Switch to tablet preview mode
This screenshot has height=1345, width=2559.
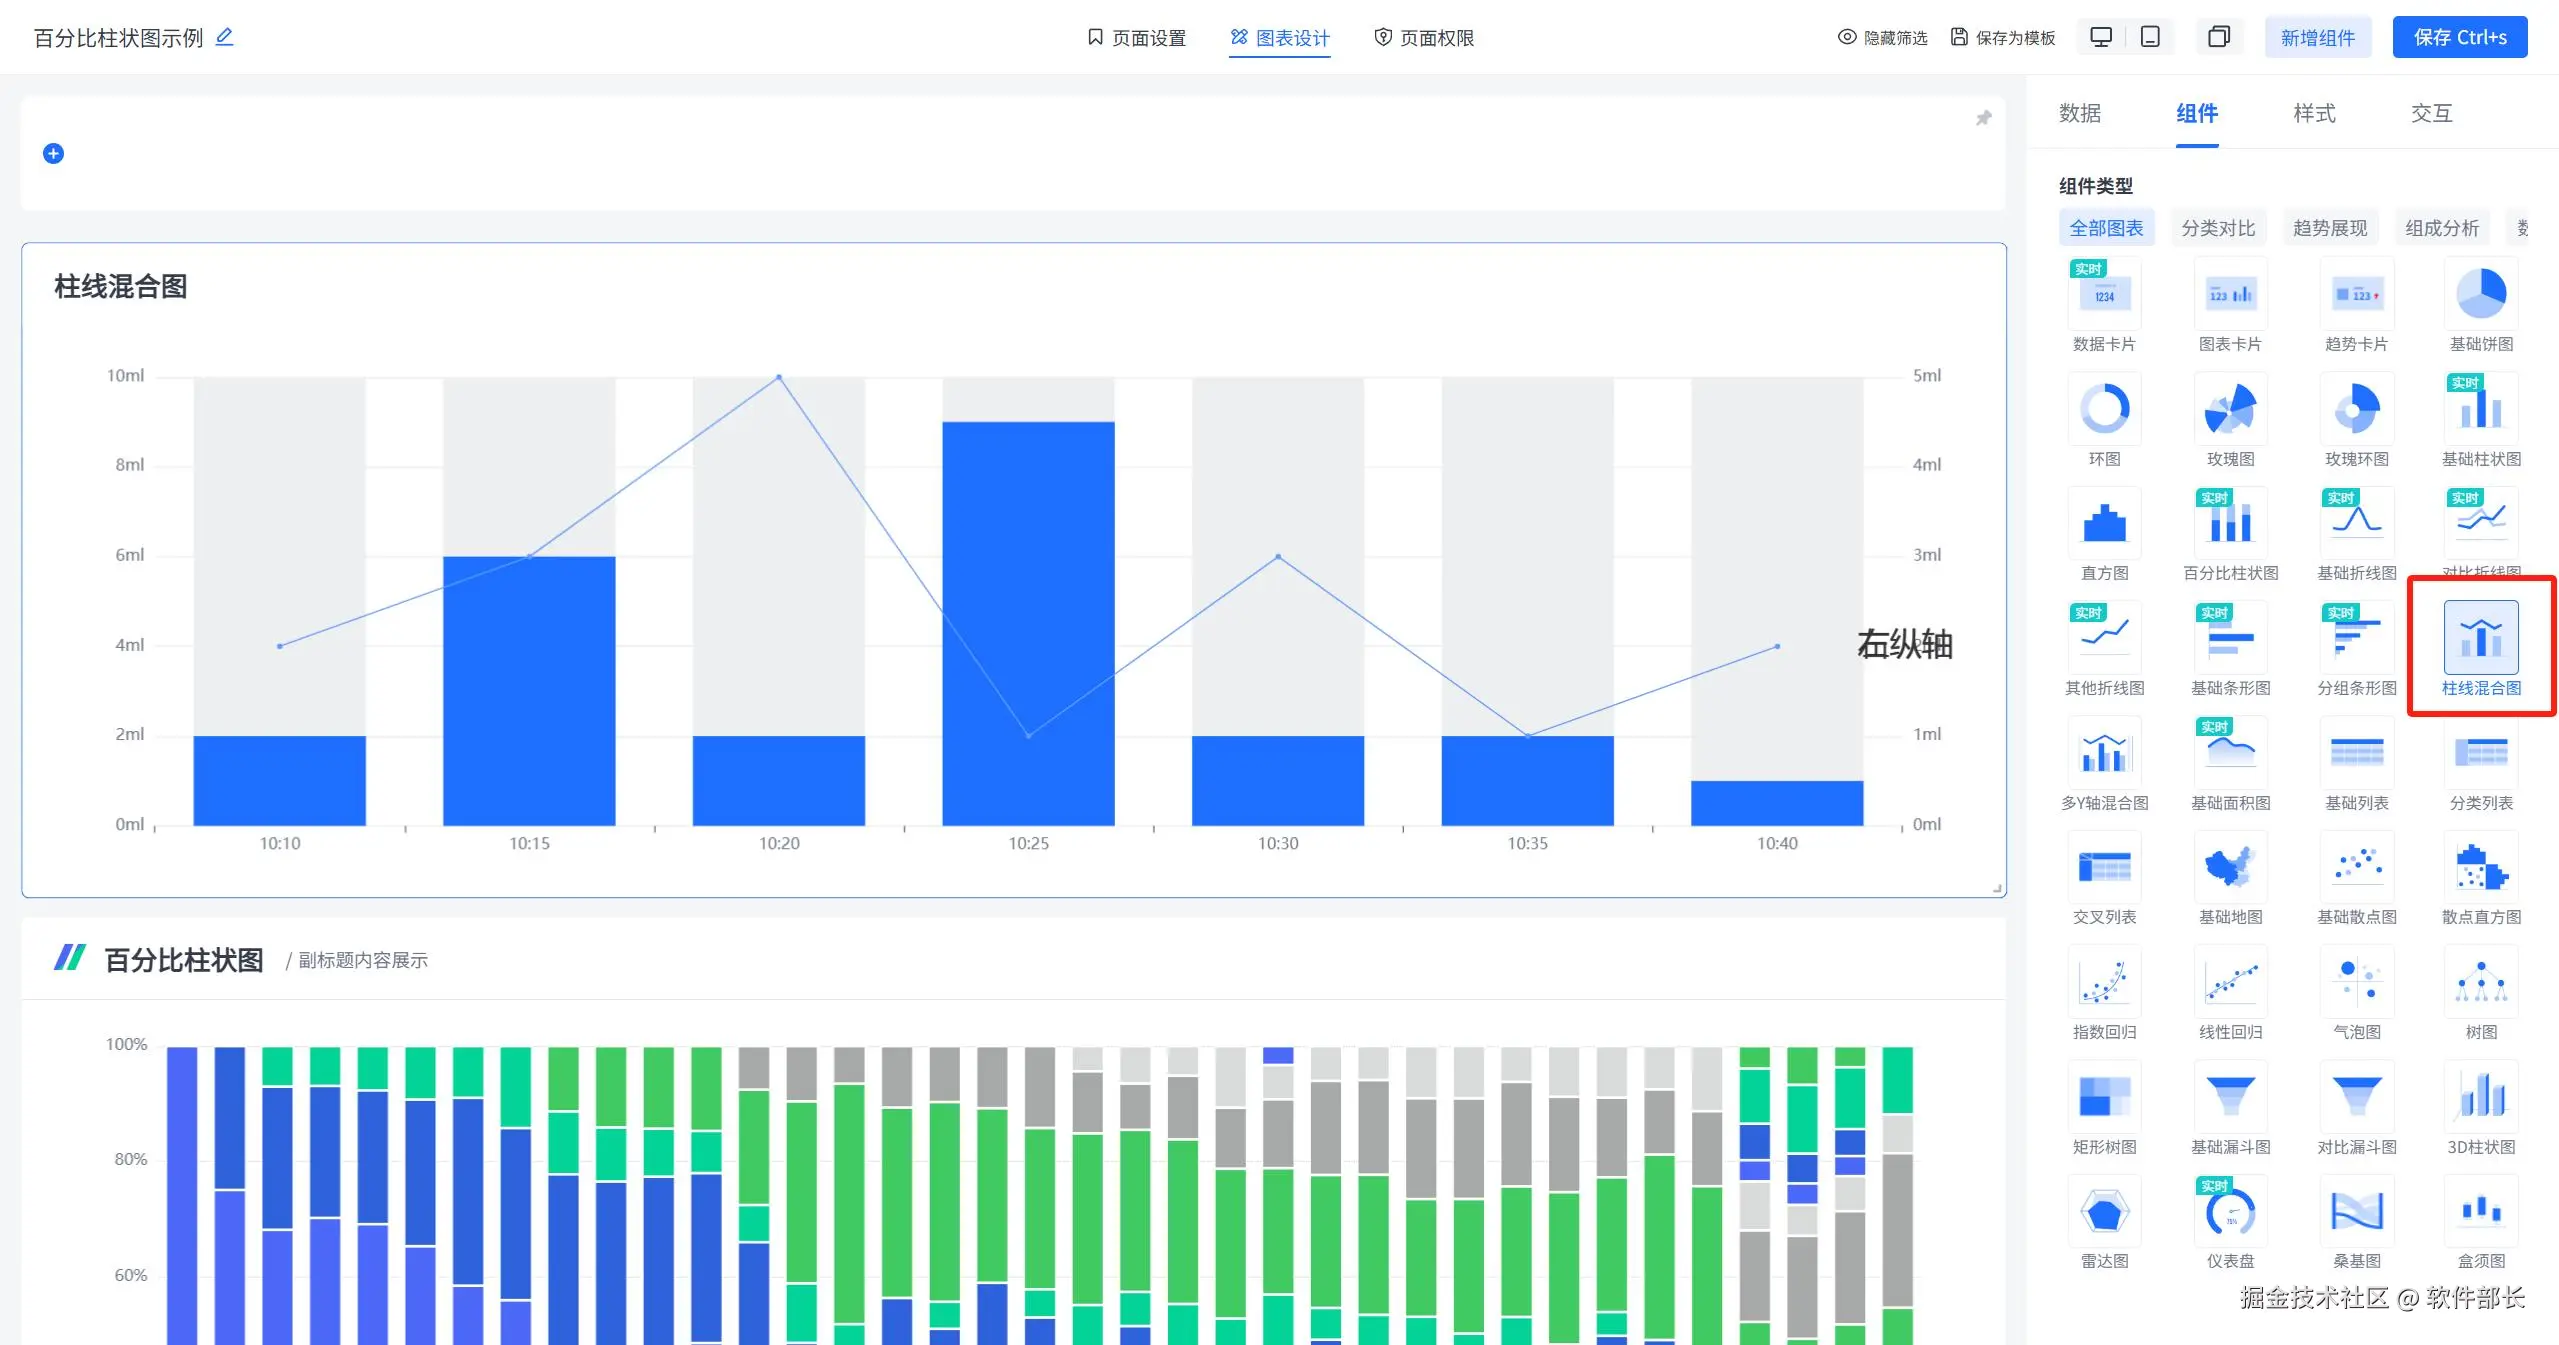2150,37
